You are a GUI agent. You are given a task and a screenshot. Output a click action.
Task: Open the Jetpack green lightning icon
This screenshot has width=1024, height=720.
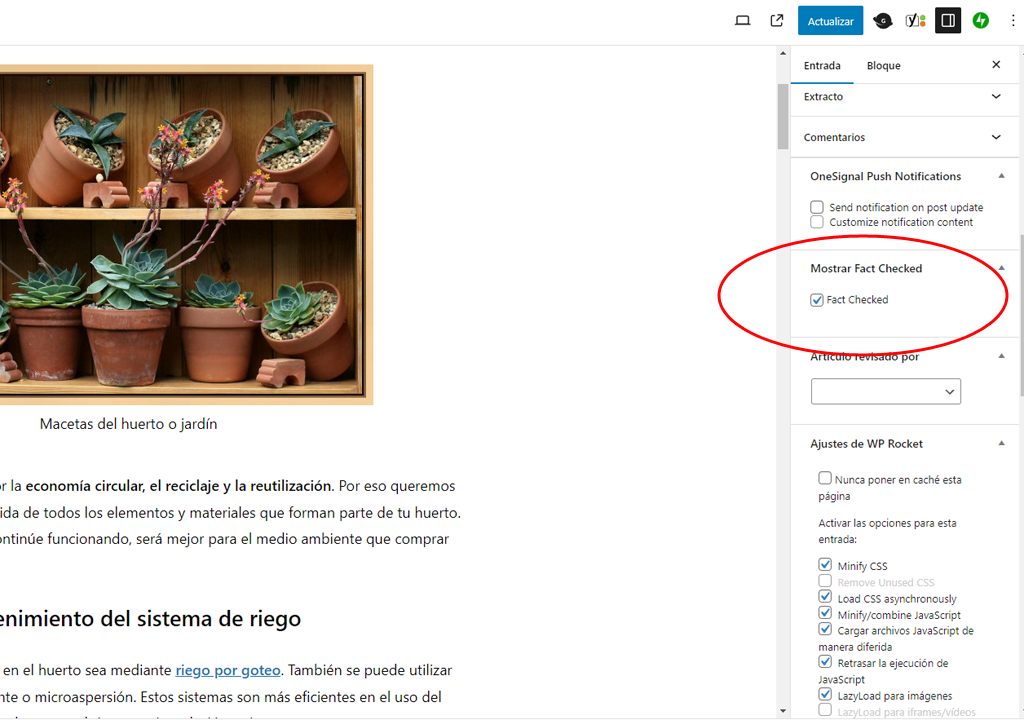point(980,21)
